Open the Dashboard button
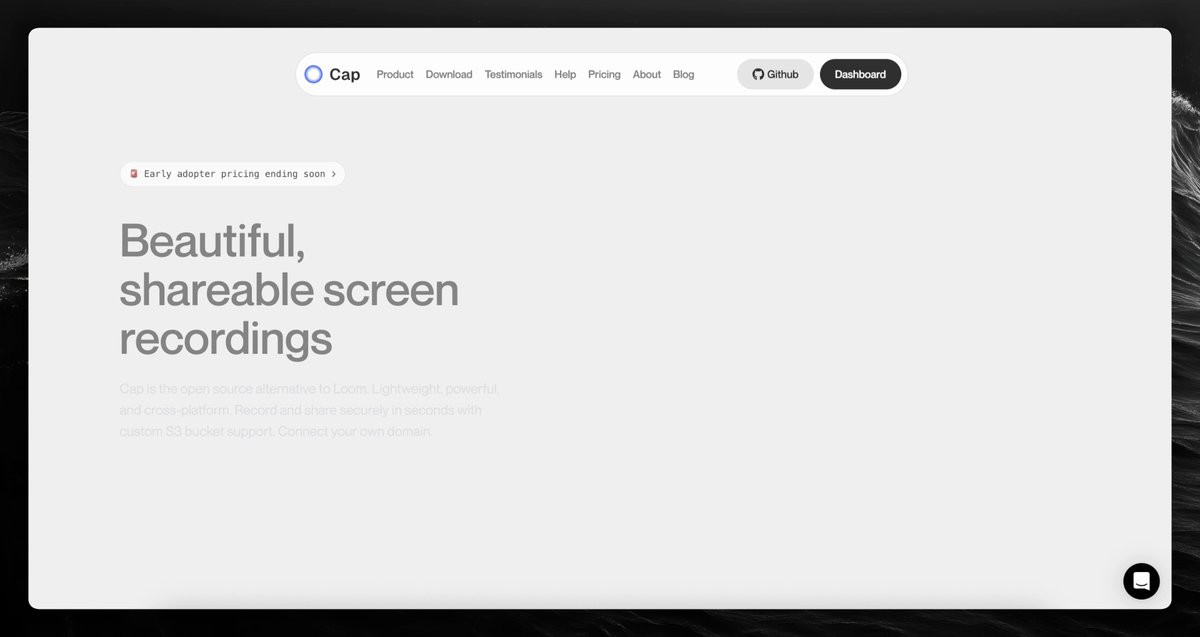 pos(860,74)
